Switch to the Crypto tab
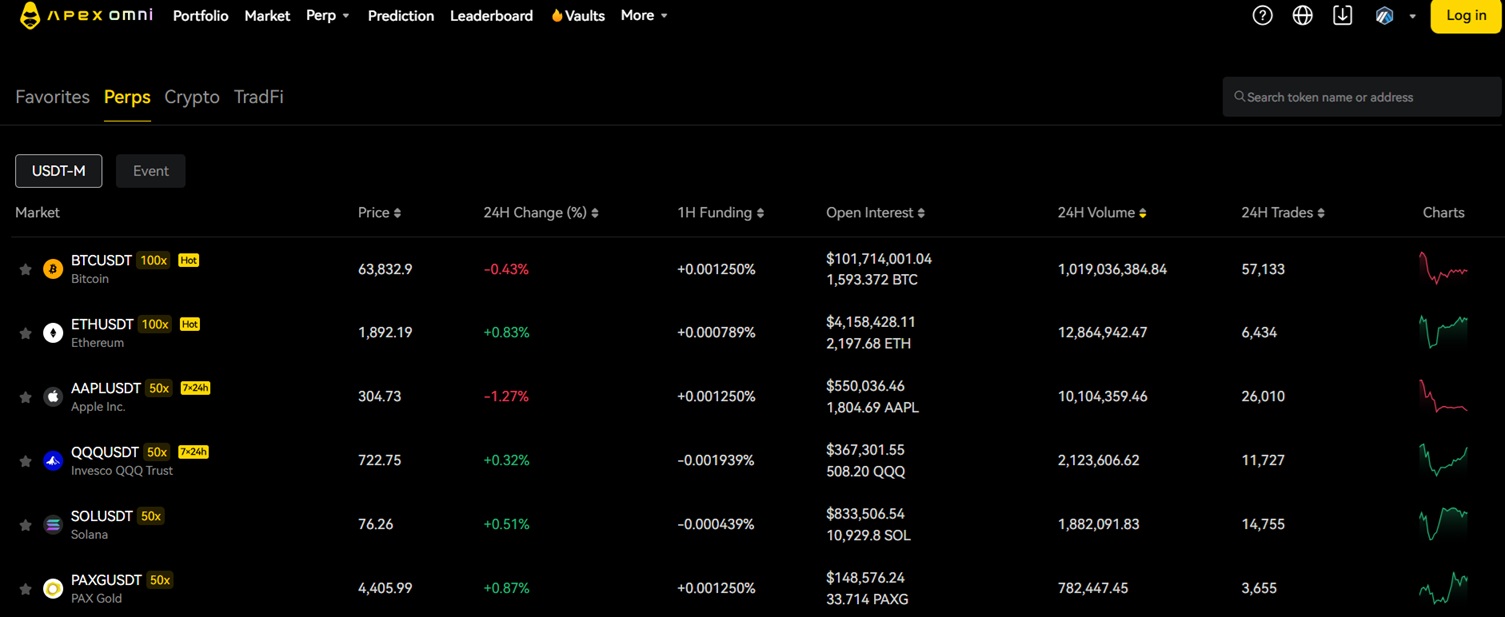The image size is (1505, 617). [192, 97]
